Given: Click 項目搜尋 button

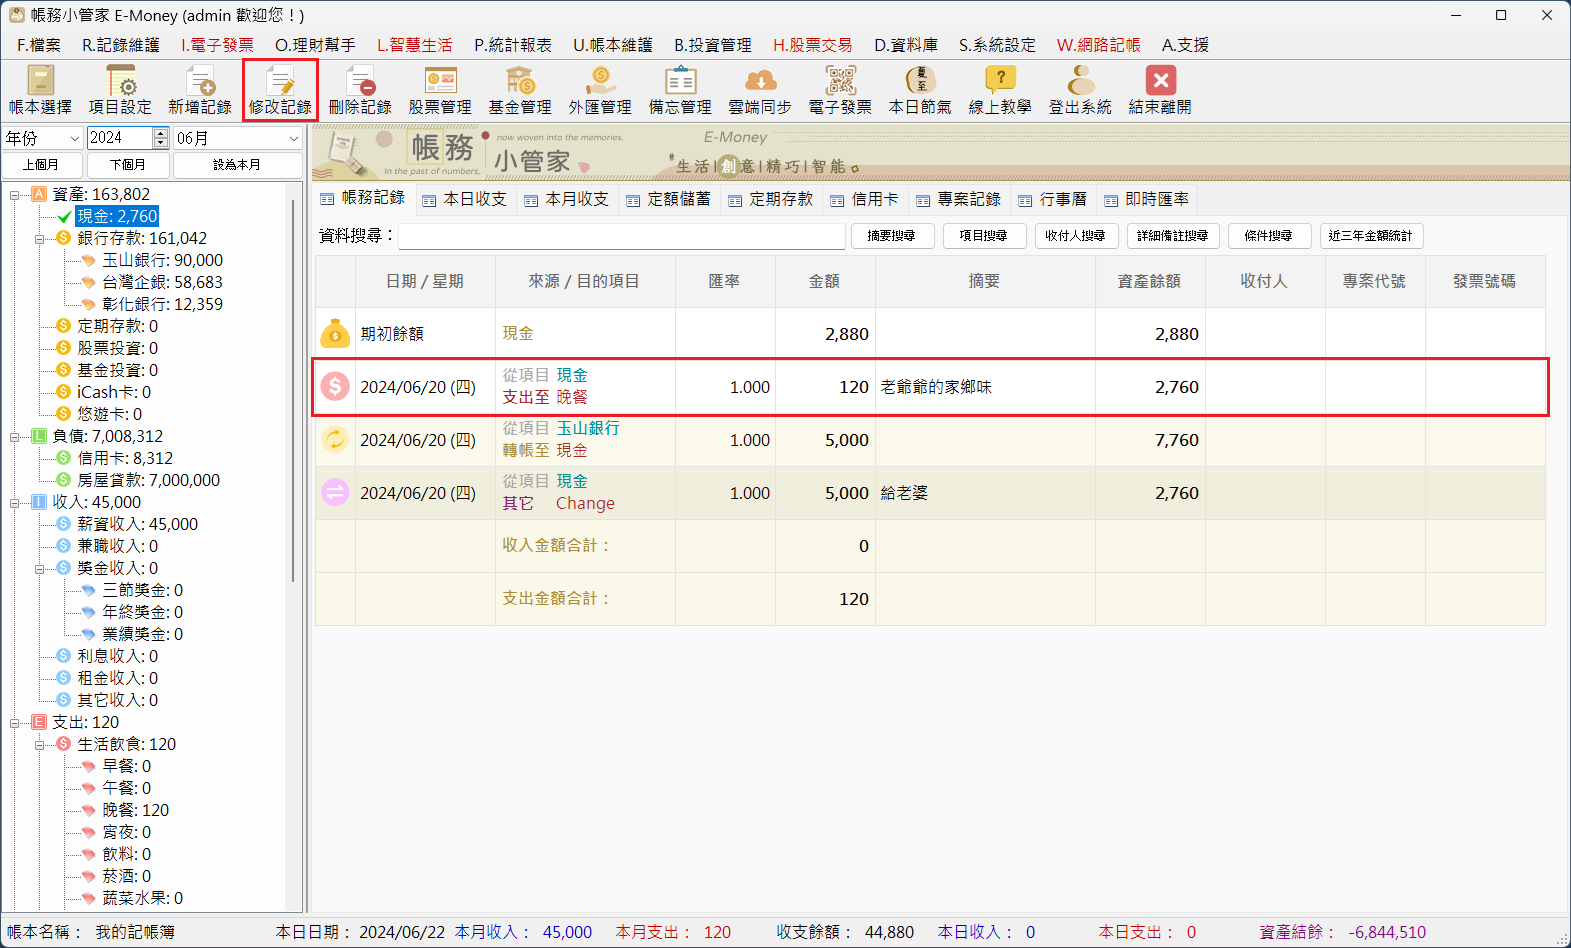Looking at the screenshot, I should (x=983, y=236).
